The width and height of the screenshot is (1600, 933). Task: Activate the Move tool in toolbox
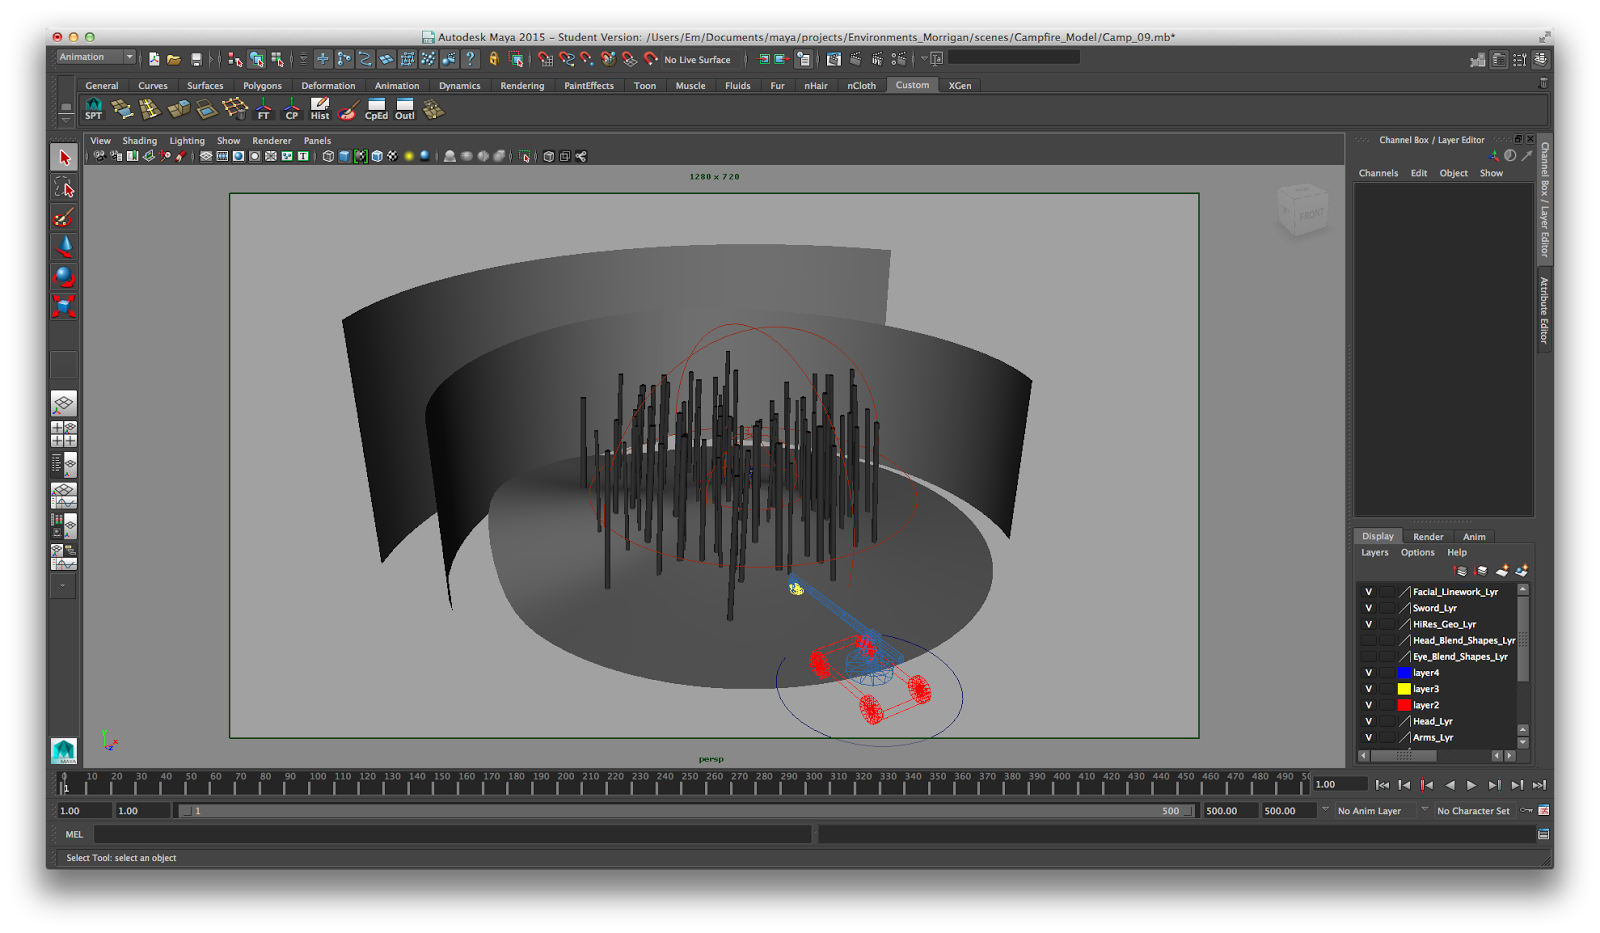pyautogui.click(x=64, y=247)
